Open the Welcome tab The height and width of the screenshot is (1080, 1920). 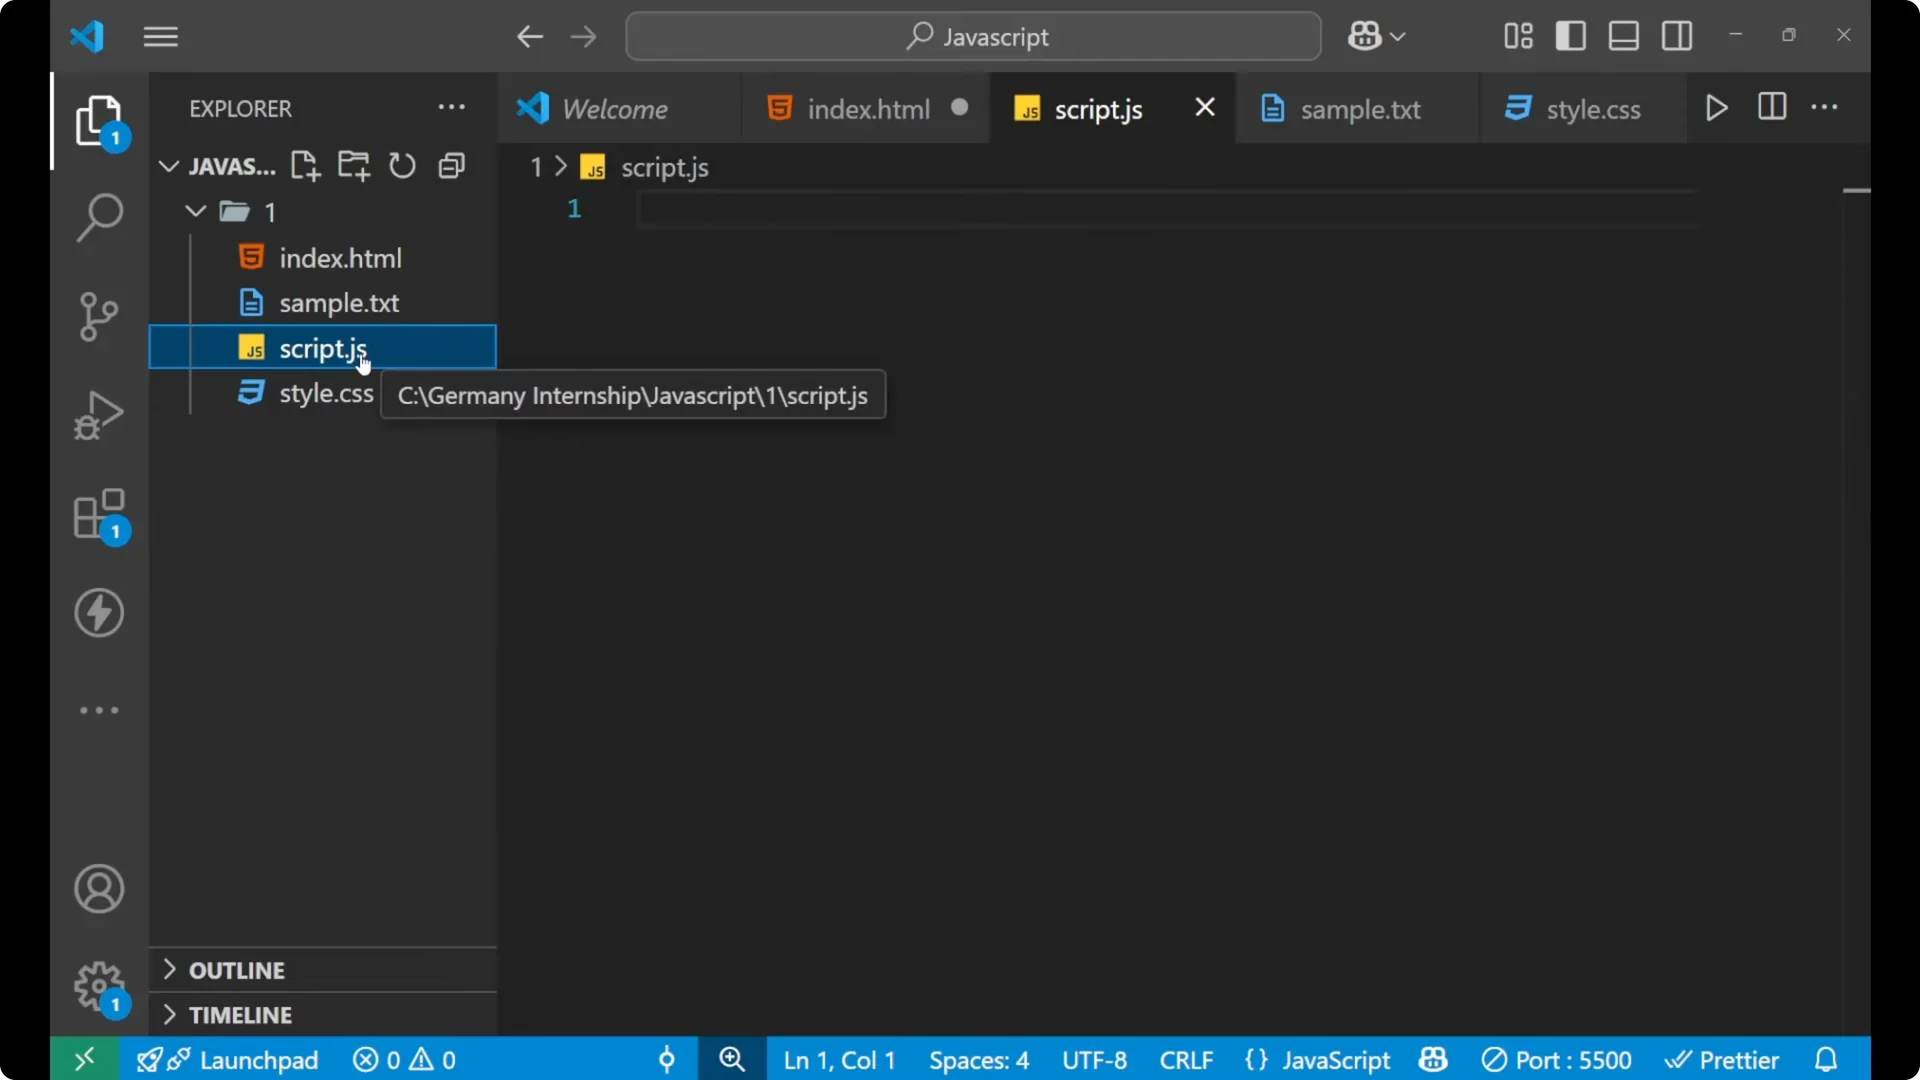click(613, 108)
